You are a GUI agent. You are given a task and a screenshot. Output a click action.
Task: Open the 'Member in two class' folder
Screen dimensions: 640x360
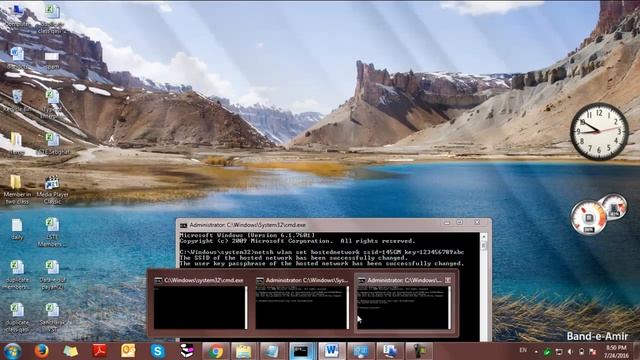[x=17, y=189]
